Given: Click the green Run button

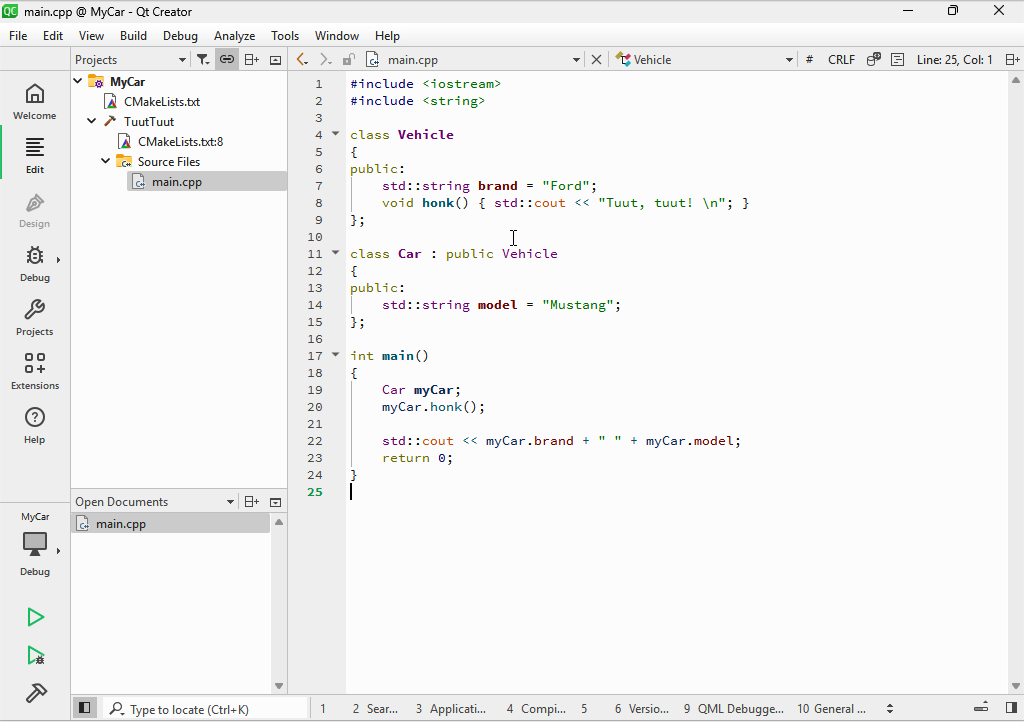Looking at the screenshot, I should click(x=35, y=617).
